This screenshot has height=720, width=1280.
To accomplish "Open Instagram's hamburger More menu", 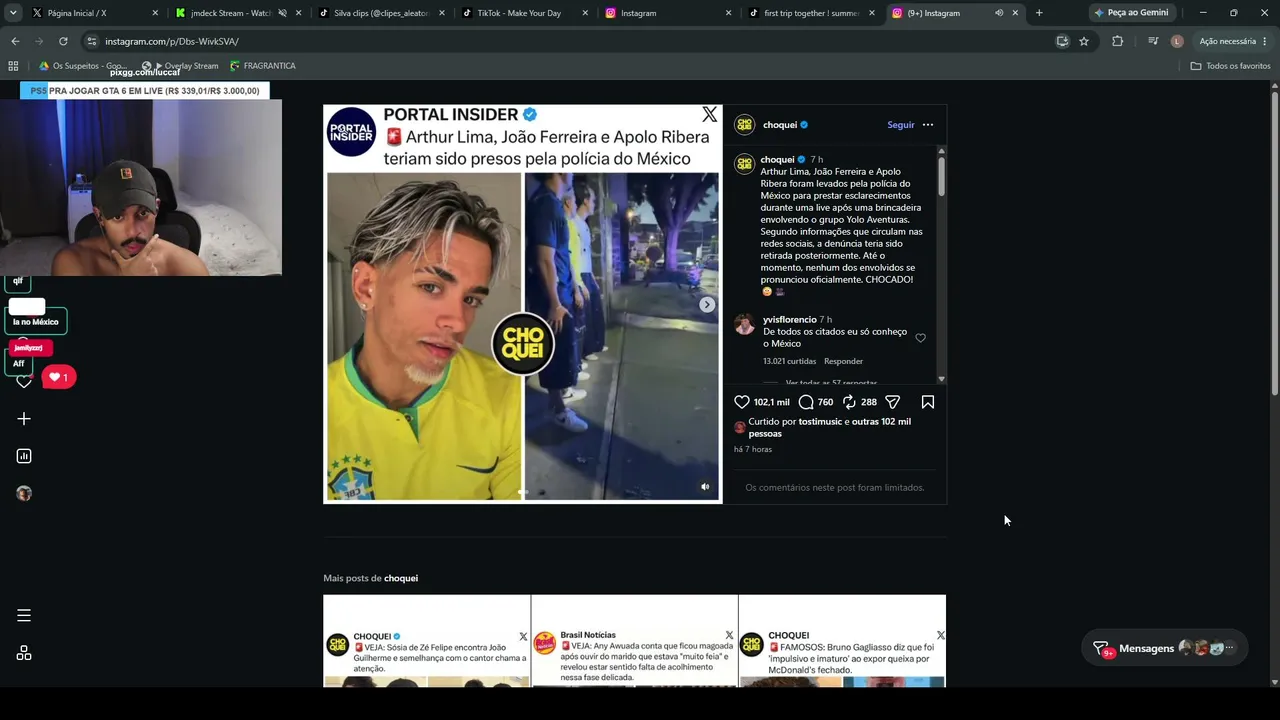I will (x=24, y=616).
